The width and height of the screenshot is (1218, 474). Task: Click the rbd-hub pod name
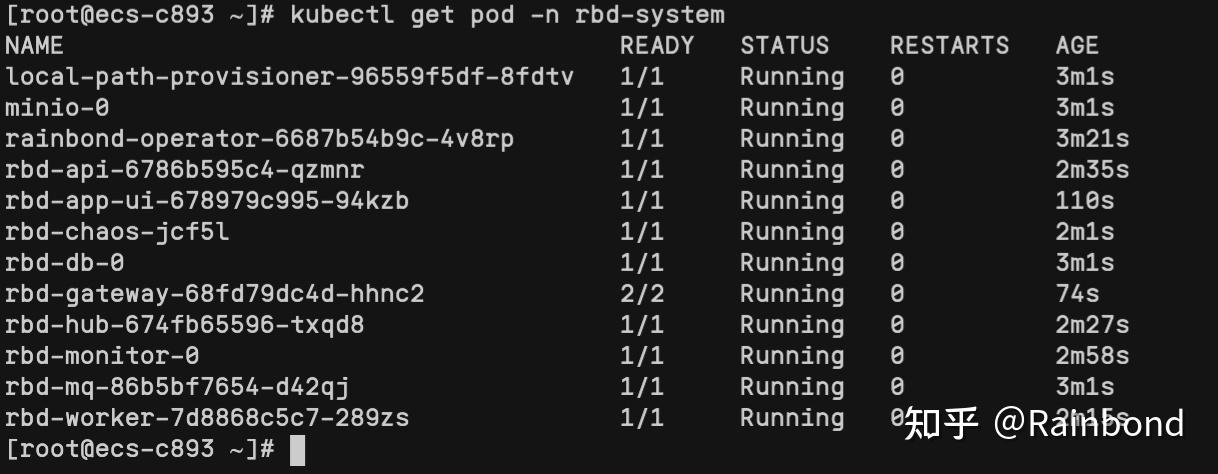[184, 325]
